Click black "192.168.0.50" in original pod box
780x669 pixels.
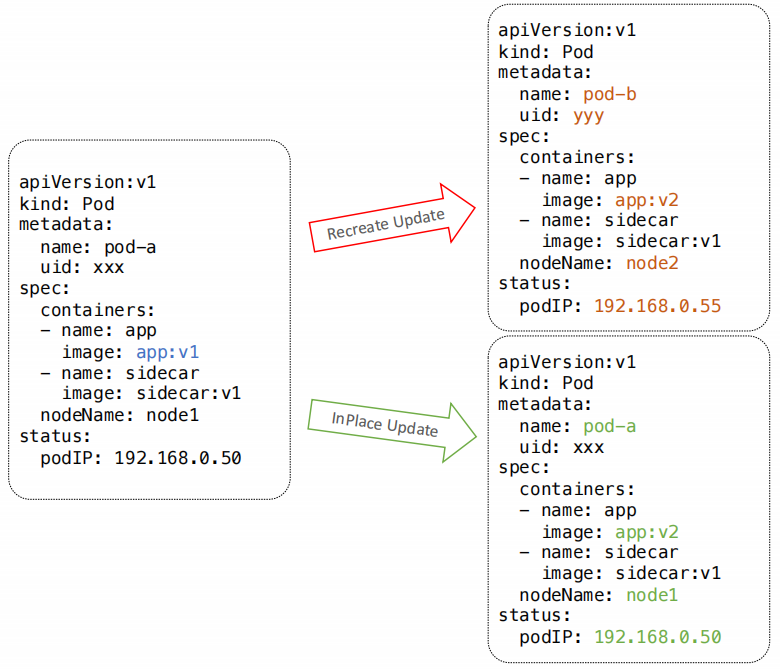click(x=178, y=458)
